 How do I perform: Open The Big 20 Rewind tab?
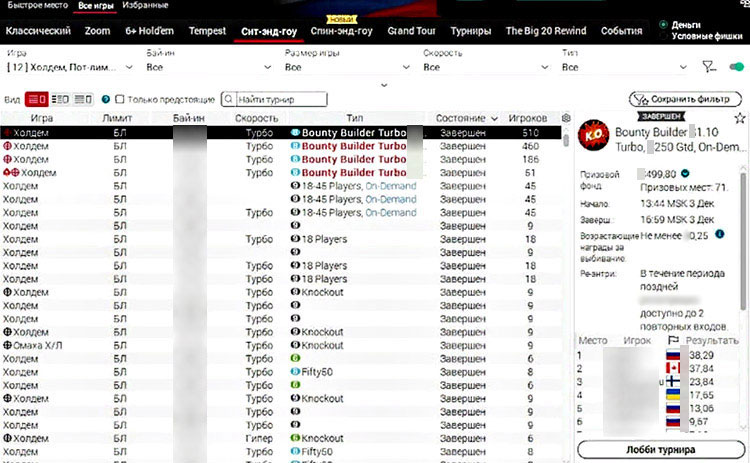[x=546, y=31]
